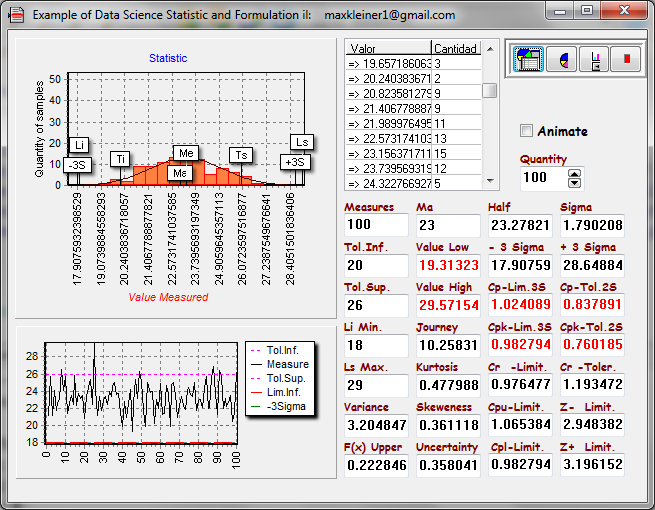655x510 pixels.
Task: Click the Tol.Sup. field showing 26
Action: (375, 305)
